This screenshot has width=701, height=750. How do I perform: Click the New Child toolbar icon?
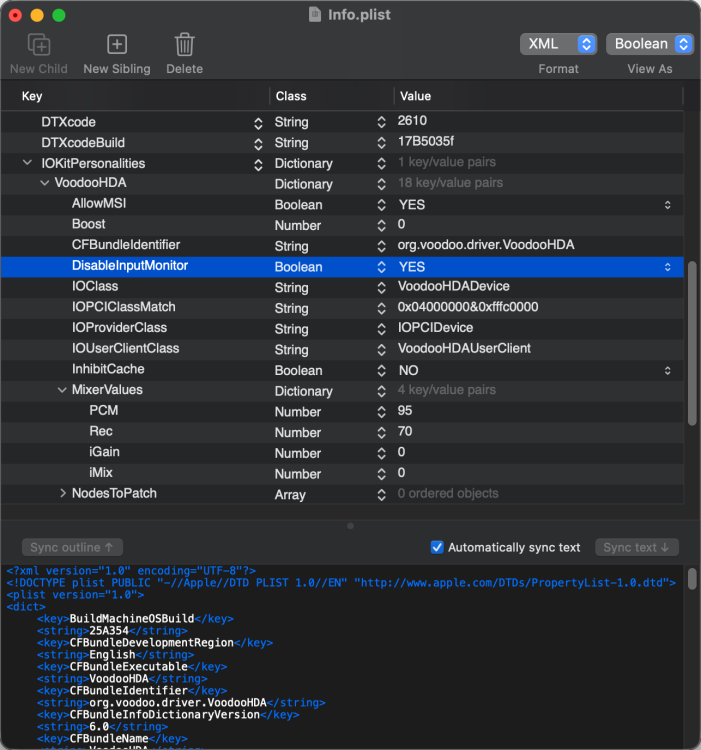click(x=39, y=45)
